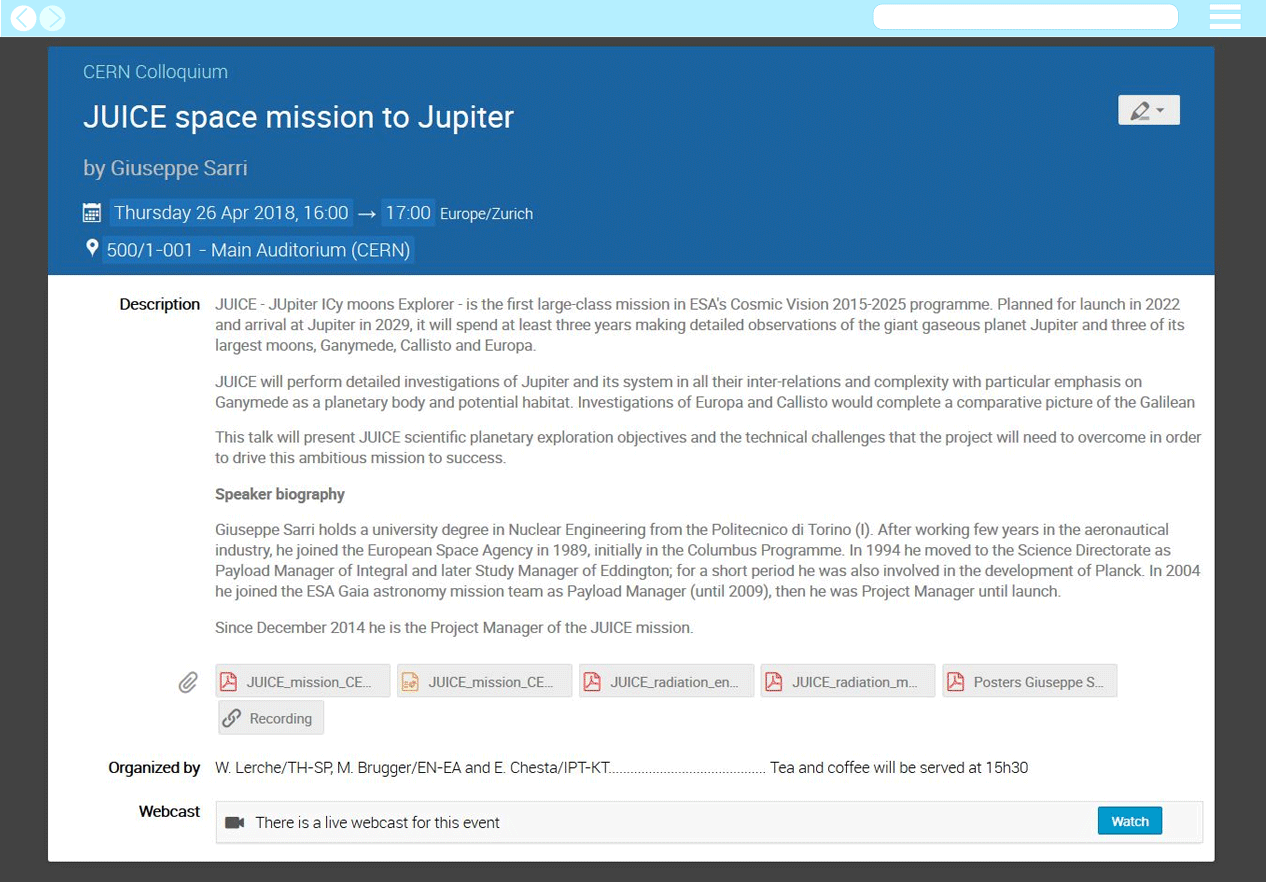This screenshot has height=882, width=1266.
Task: Click the browser back arrow icon
Action: (23, 18)
